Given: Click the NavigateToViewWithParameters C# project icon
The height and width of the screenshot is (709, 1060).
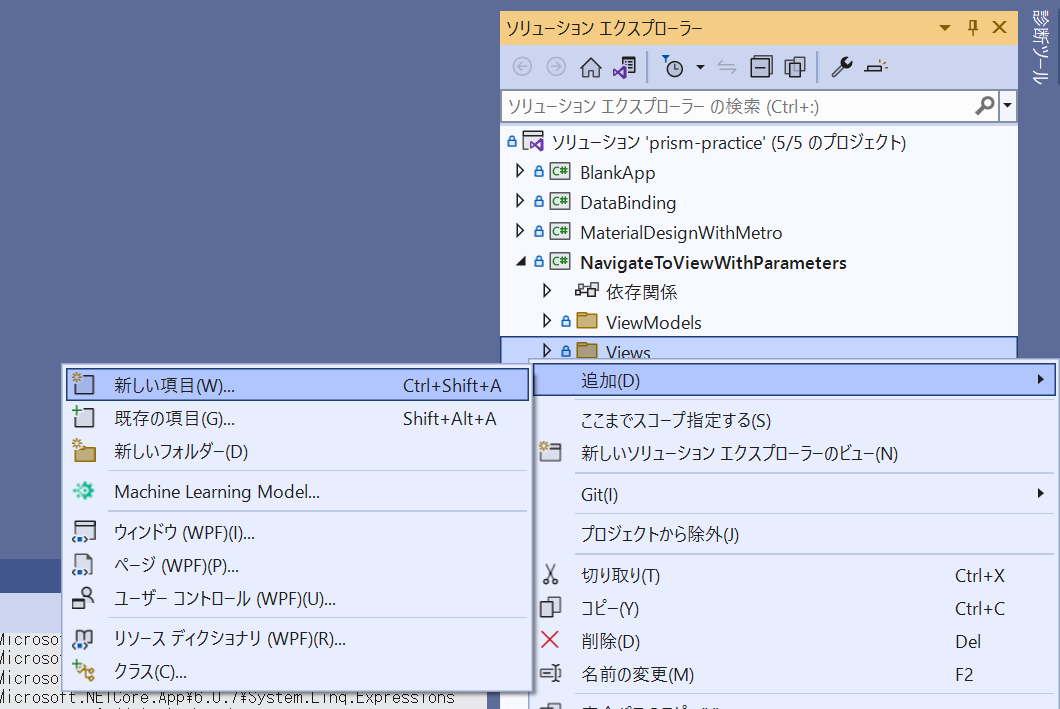Looking at the screenshot, I should (560, 262).
